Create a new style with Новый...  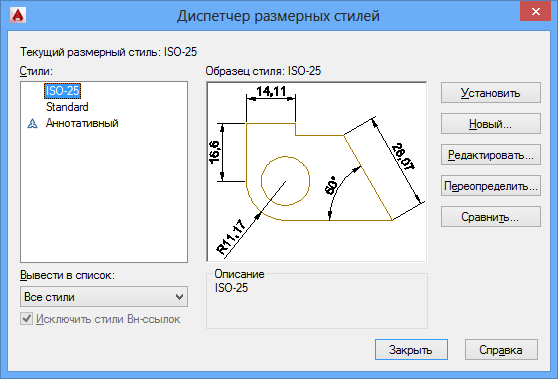tap(491, 124)
